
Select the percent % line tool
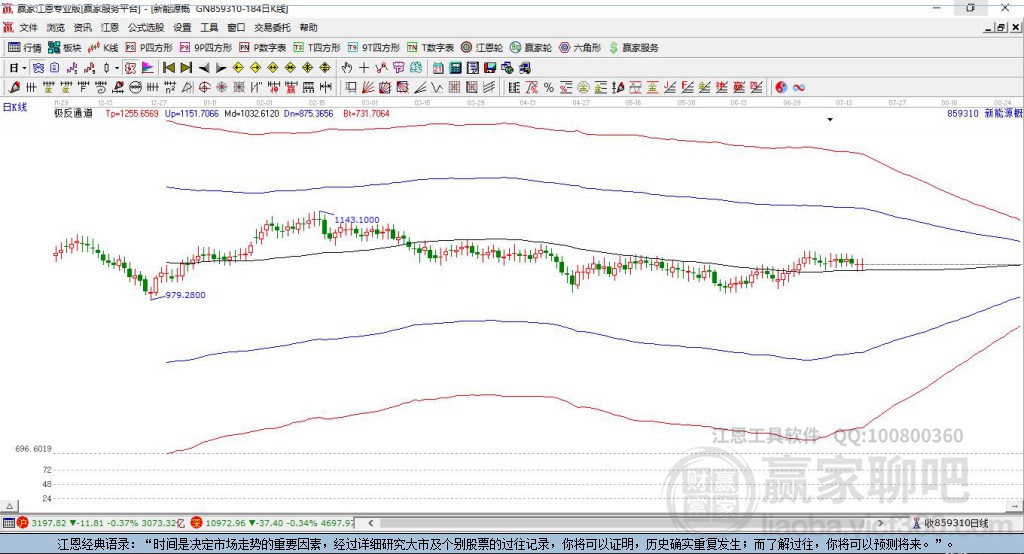549,88
